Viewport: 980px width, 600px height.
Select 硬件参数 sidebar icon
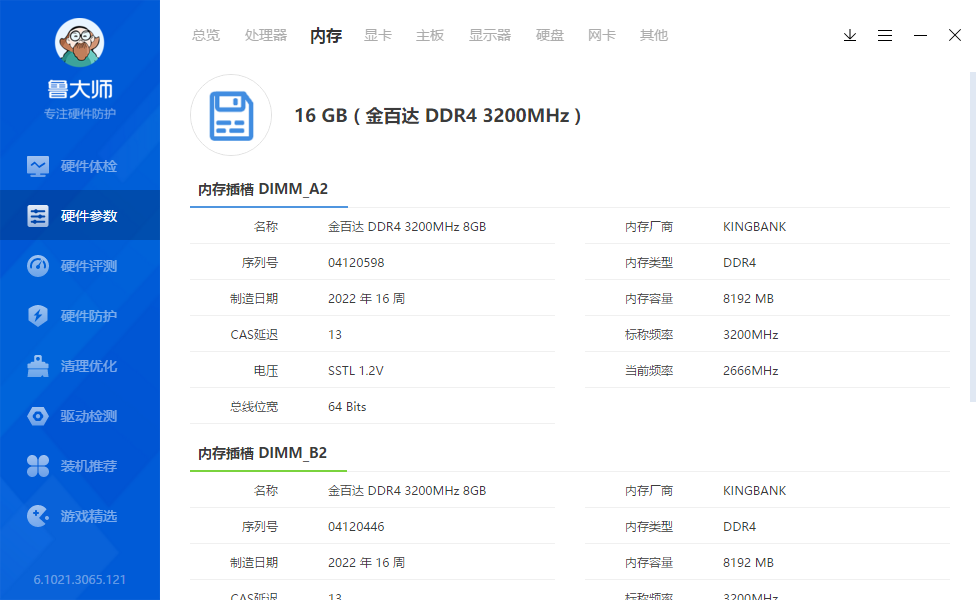[x=38, y=216]
